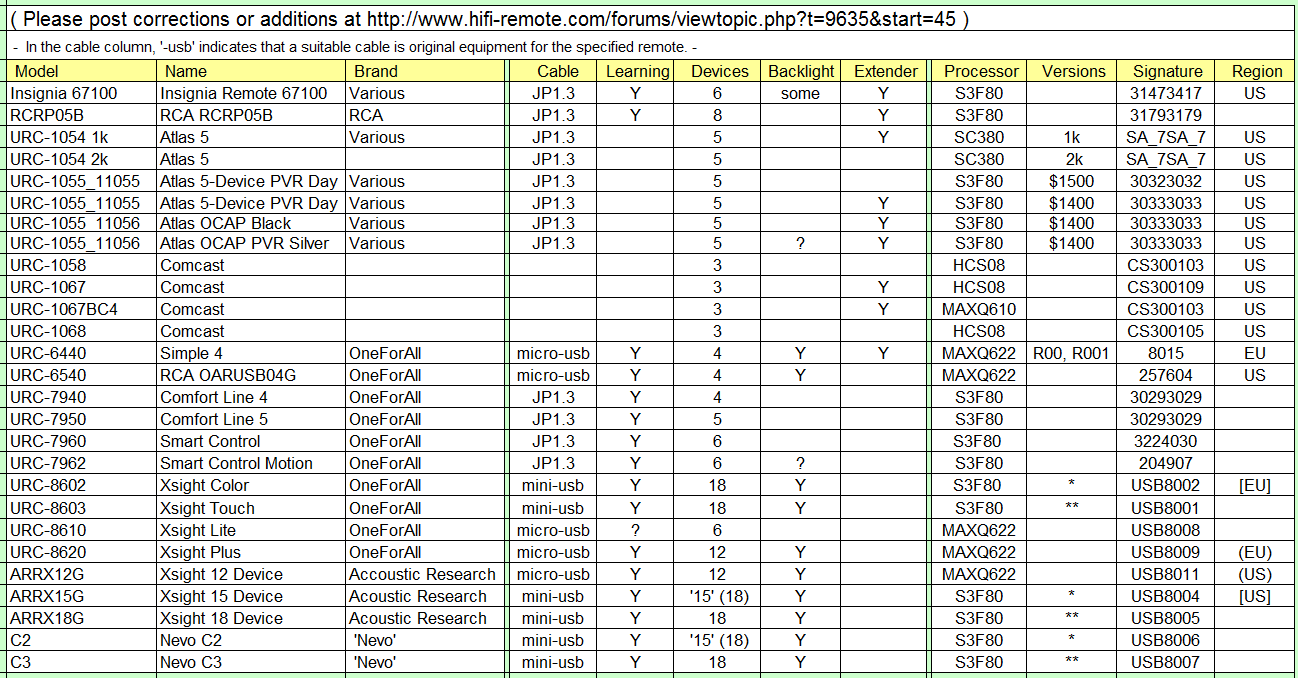Select the URC-1067BC4 model cell
The width and height of the screenshot is (1298, 678).
[x=64, y=309]
